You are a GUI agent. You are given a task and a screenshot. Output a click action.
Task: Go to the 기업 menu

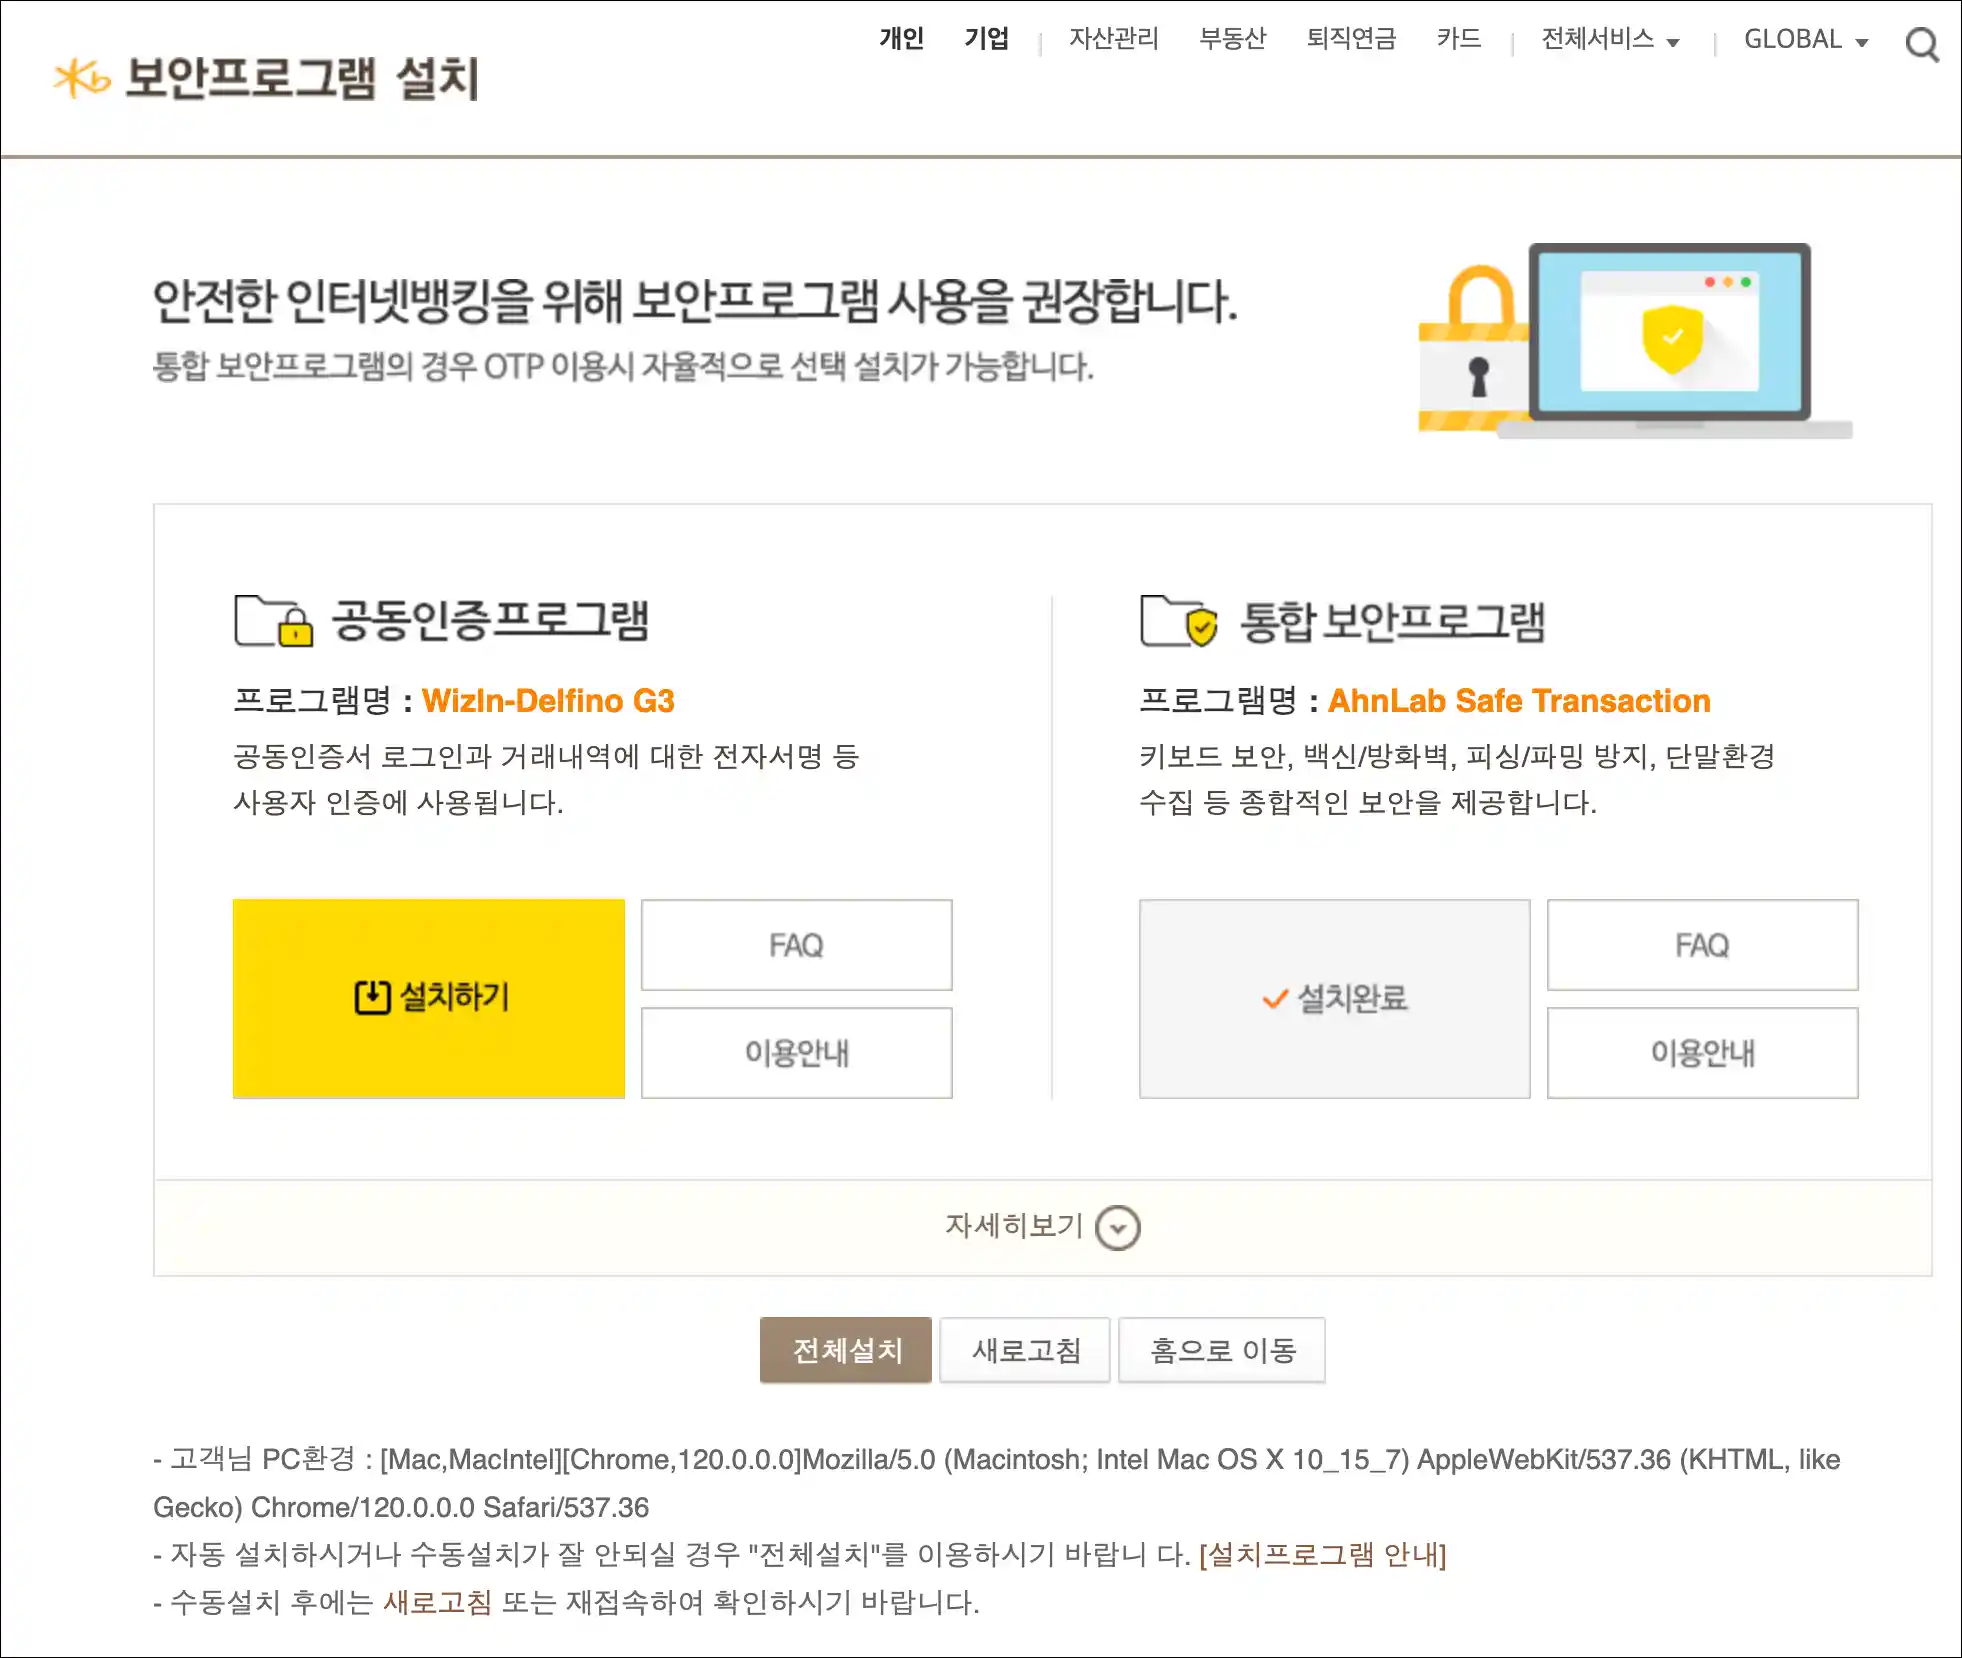[x=986, y=39]
